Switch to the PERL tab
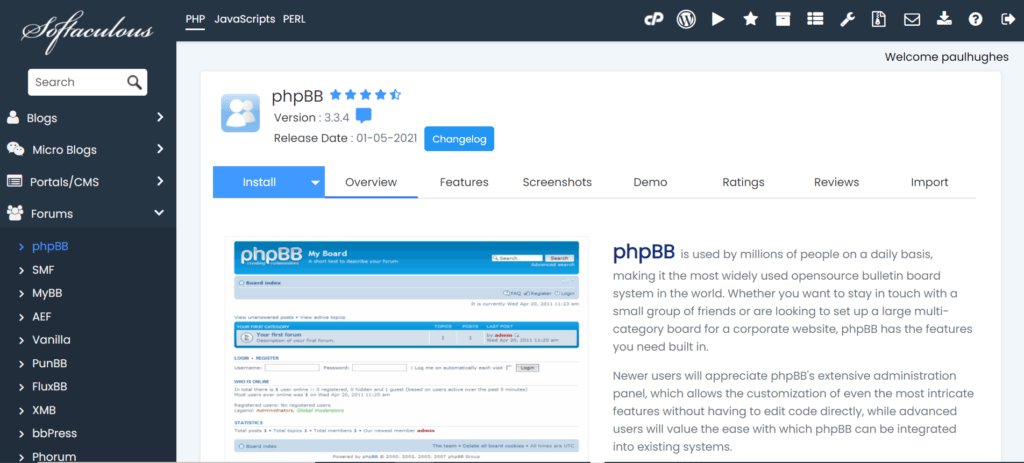 [x=294, y=19]
